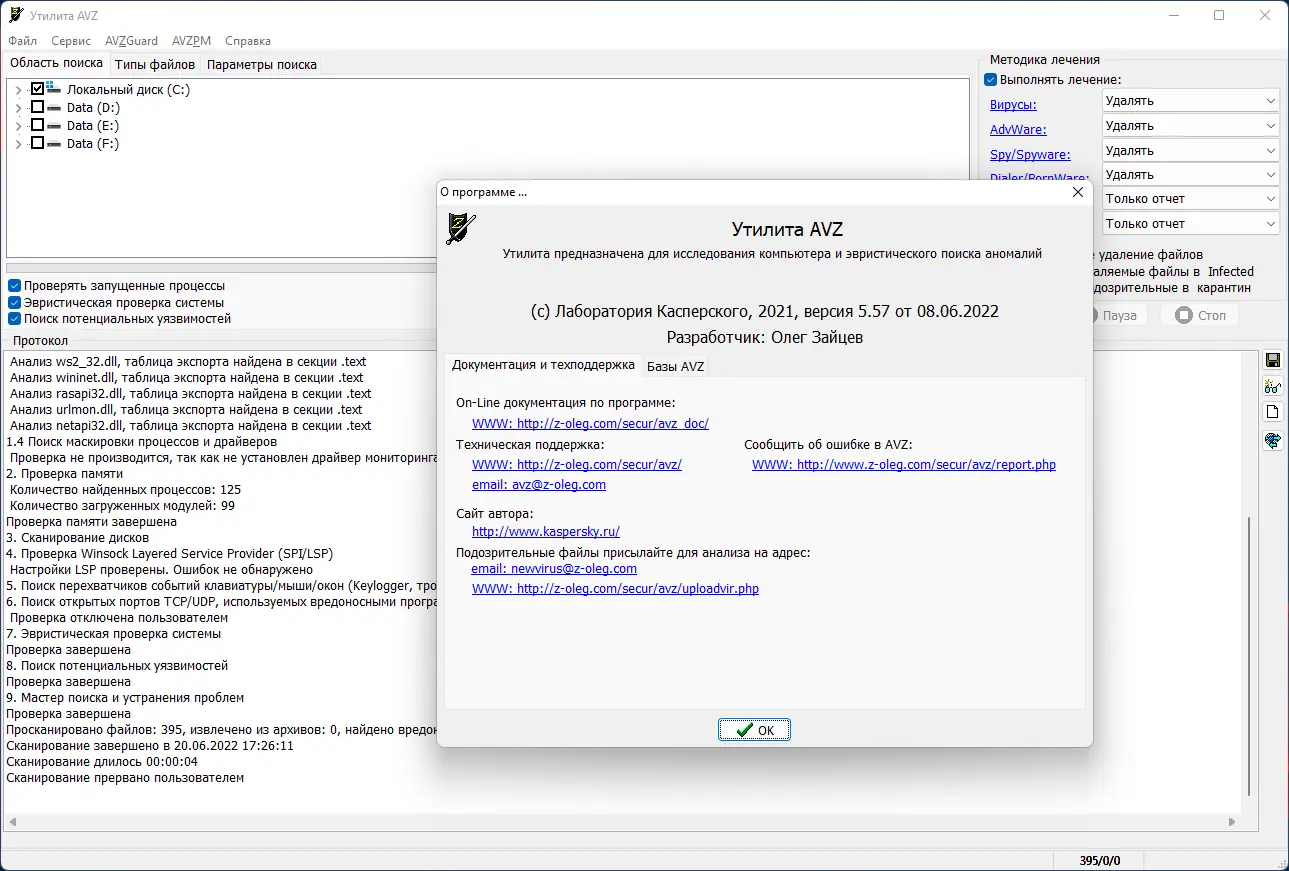Open the lower Только отчет dropdown
The height and width of the screenshot is (871, 1289).
[x=1190, y=224]
